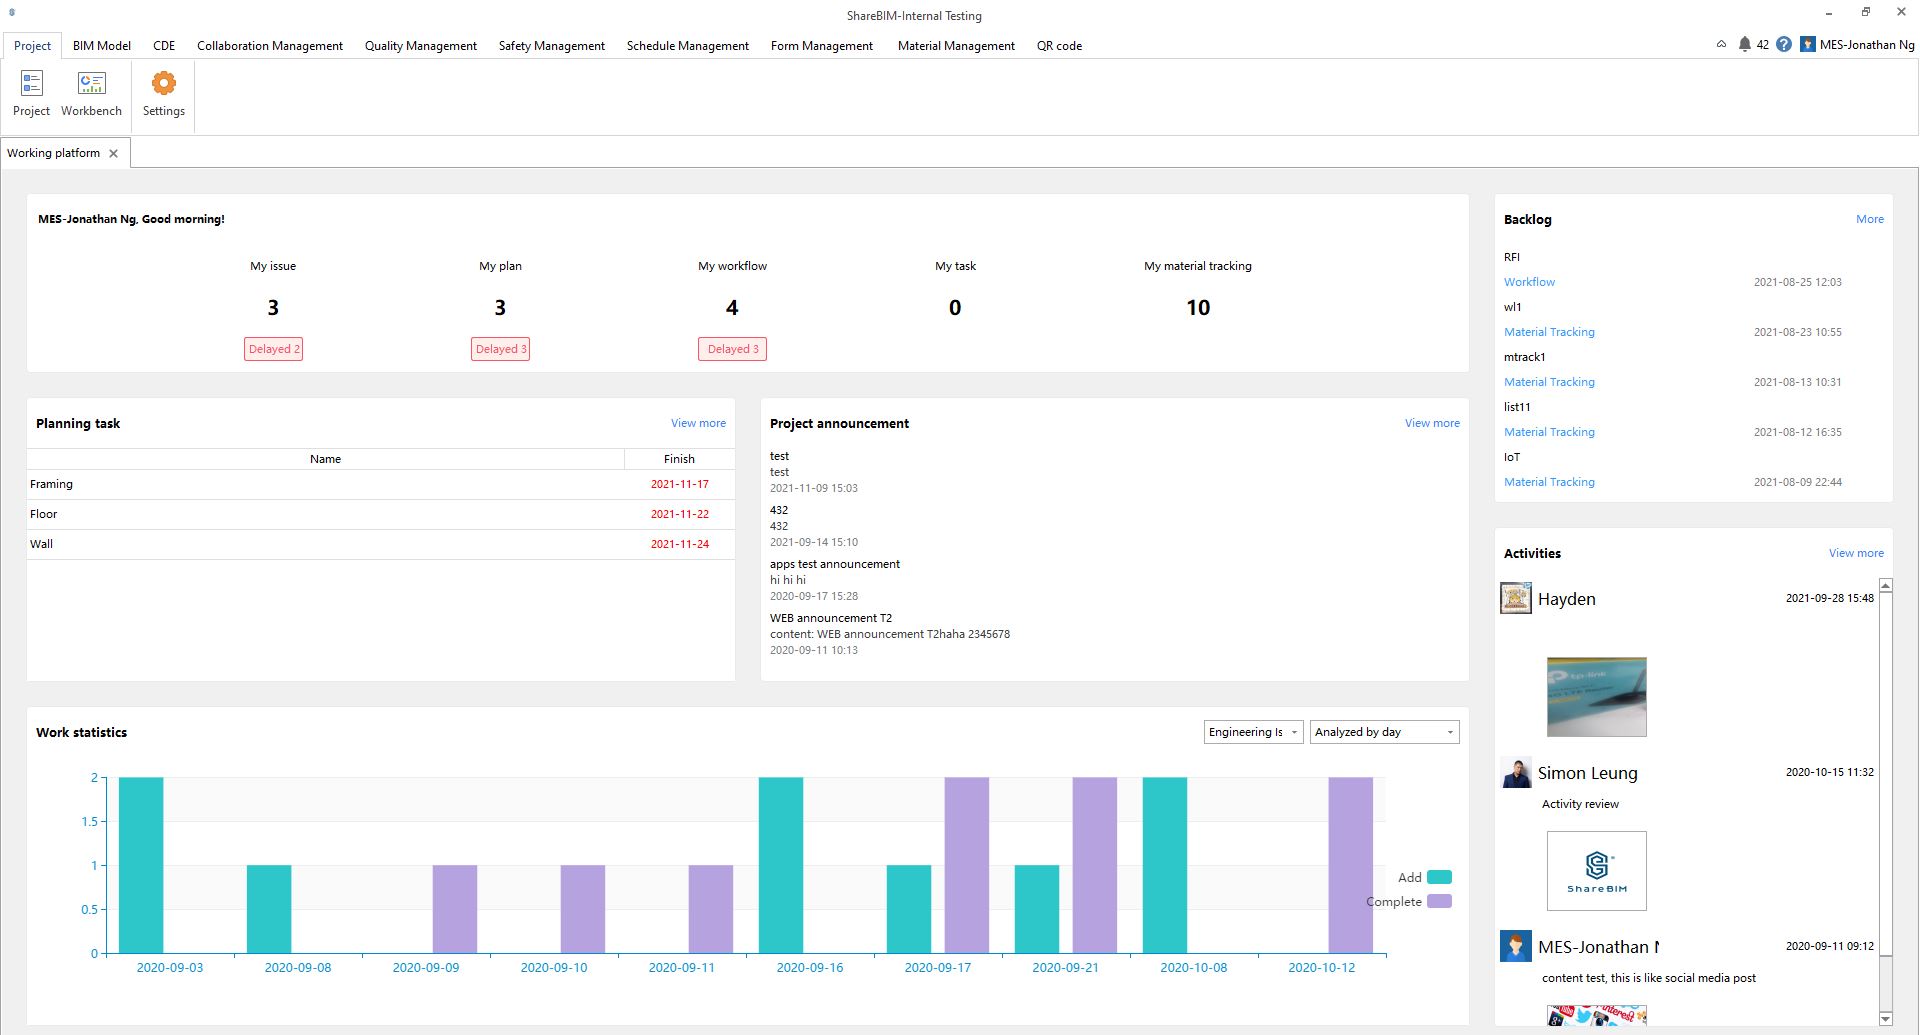Click Hayden's profile picture in Activities
1920x1035 pixels.
click(1516, 598)
